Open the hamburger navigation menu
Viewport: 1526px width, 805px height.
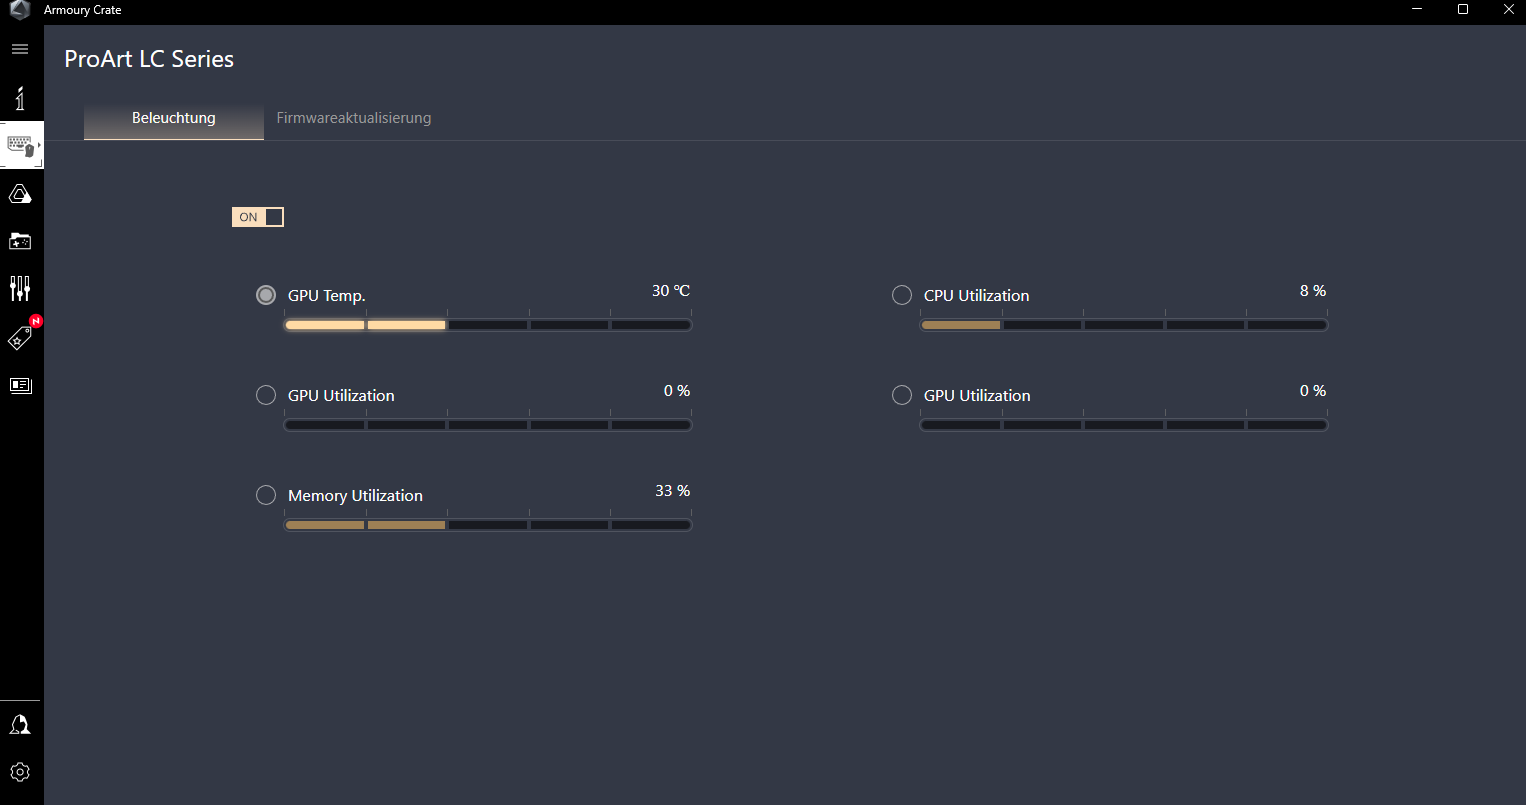20,49
